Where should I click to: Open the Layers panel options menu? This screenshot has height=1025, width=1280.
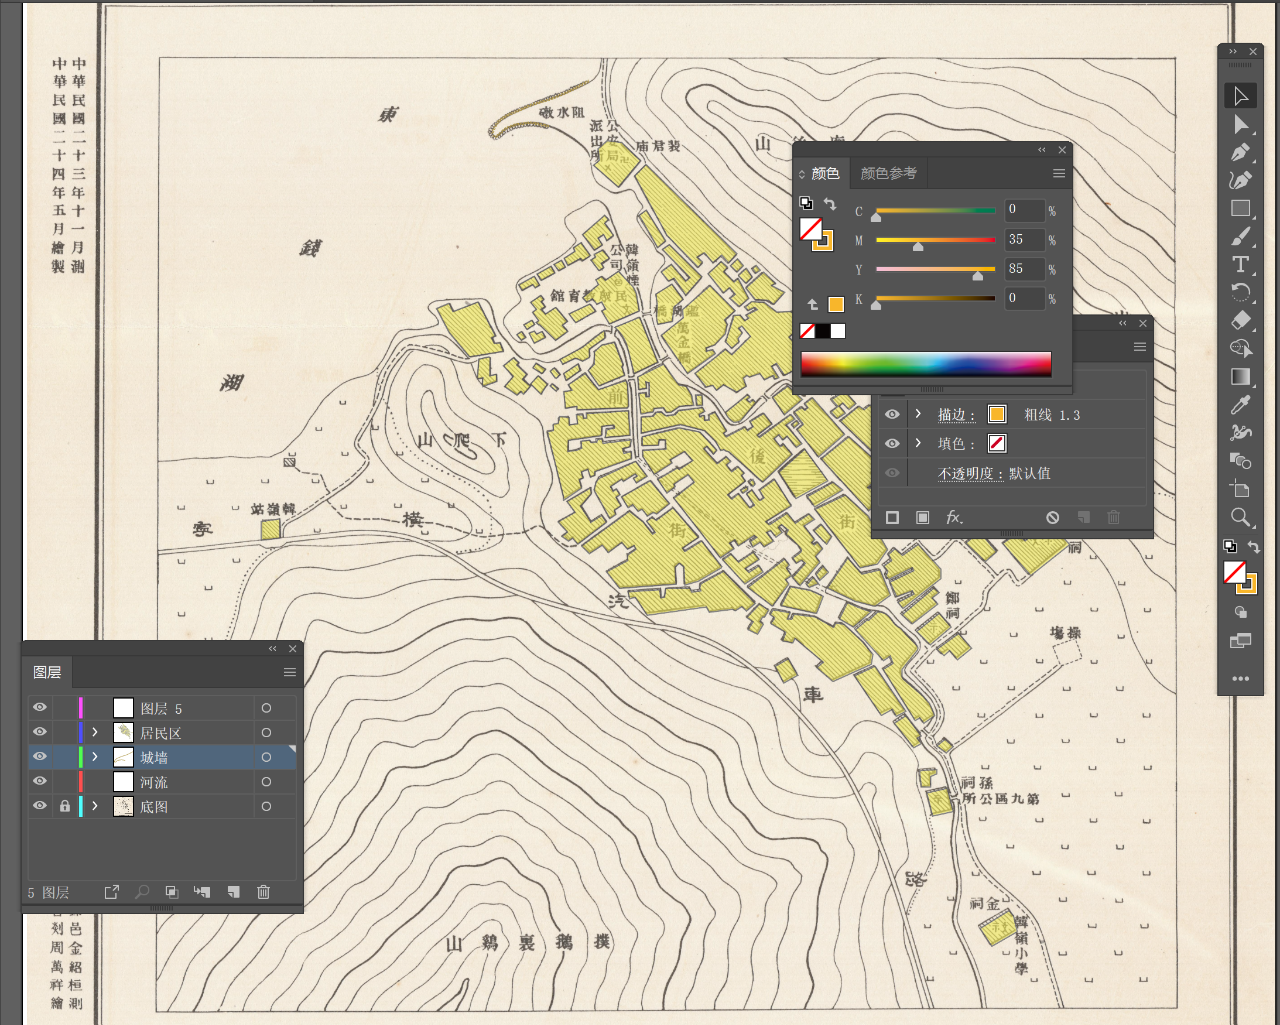[x=290, y=672]
